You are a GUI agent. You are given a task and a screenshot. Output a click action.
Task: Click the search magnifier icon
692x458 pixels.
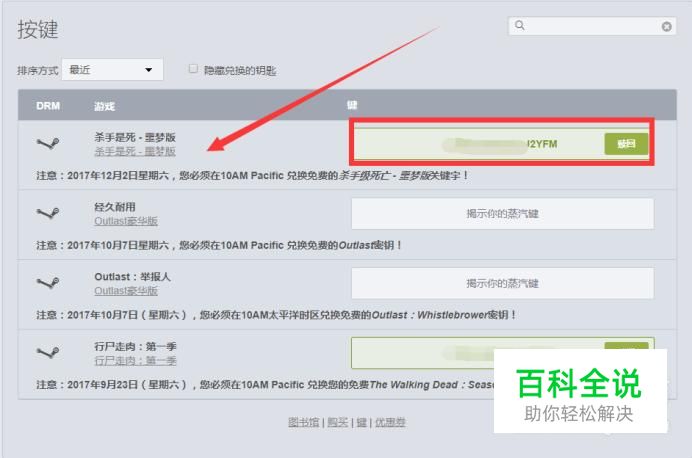point(520,26)
